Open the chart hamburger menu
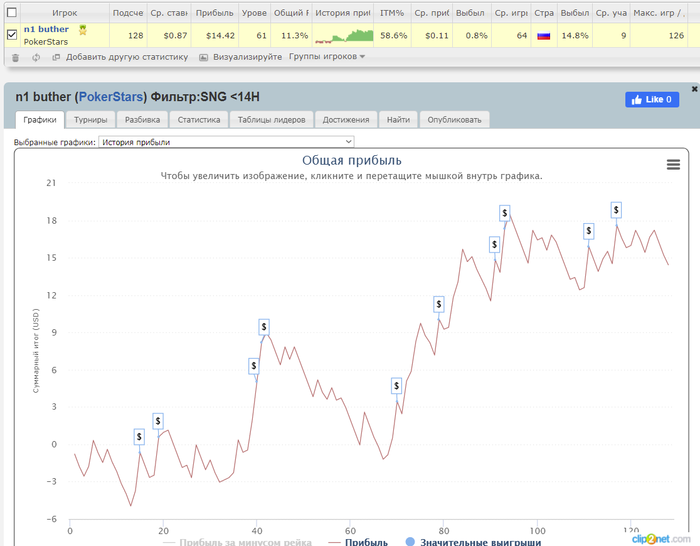The height and width of the screenshot is (546, 700). click(x=673, y=165)
